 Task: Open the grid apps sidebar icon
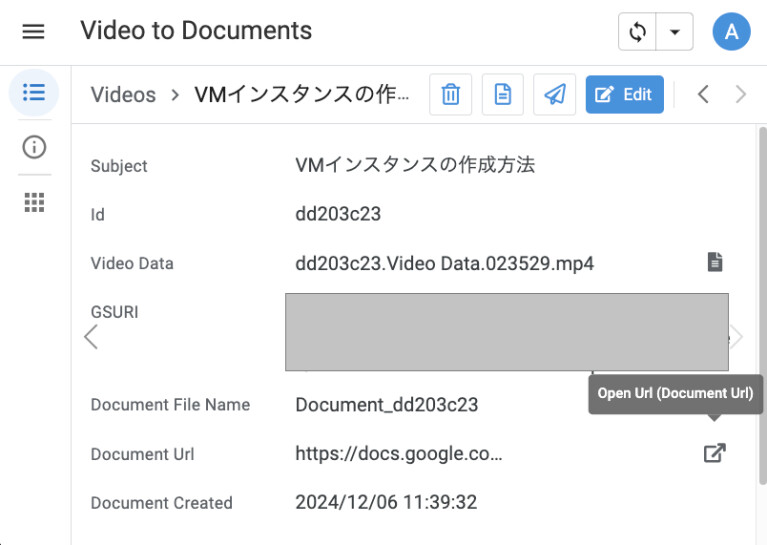34,202
